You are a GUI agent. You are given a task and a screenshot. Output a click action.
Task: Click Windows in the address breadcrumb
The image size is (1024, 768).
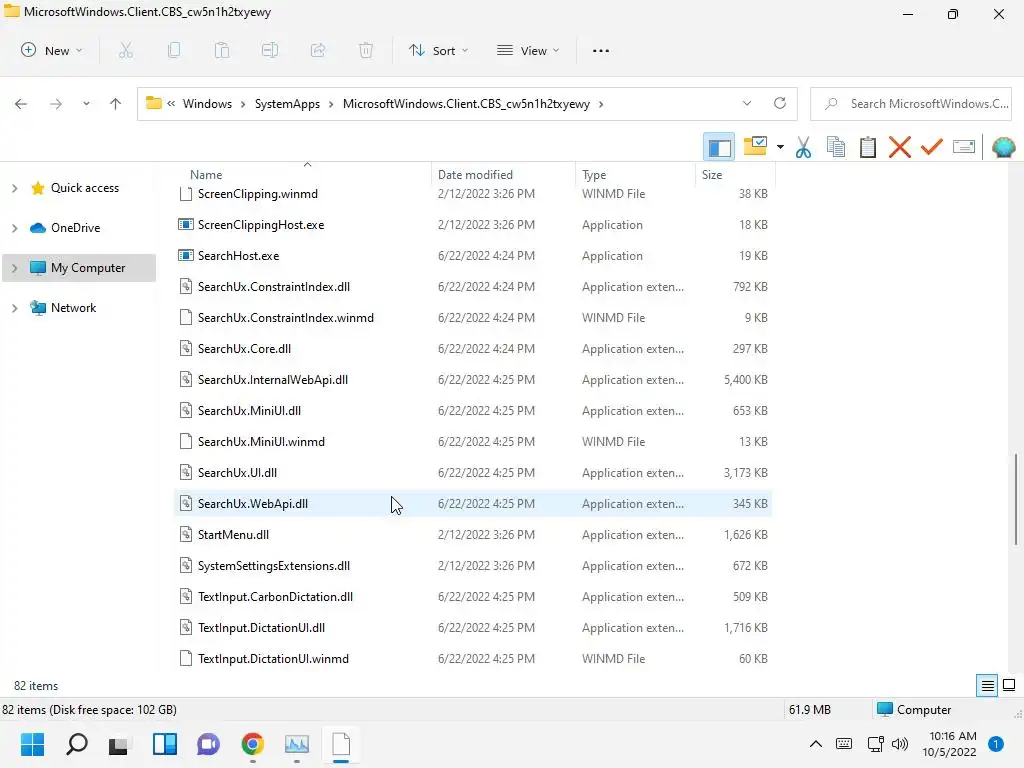pos(207,104)
